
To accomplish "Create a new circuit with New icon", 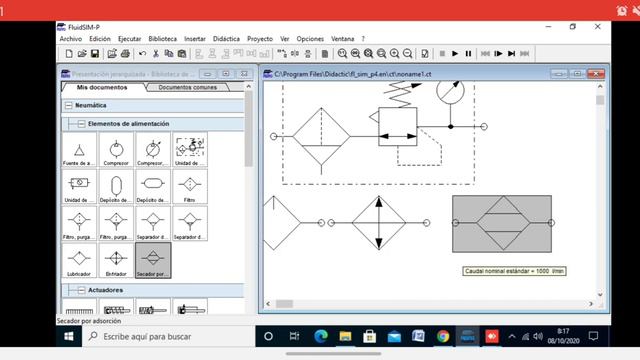I will point(69,53).
